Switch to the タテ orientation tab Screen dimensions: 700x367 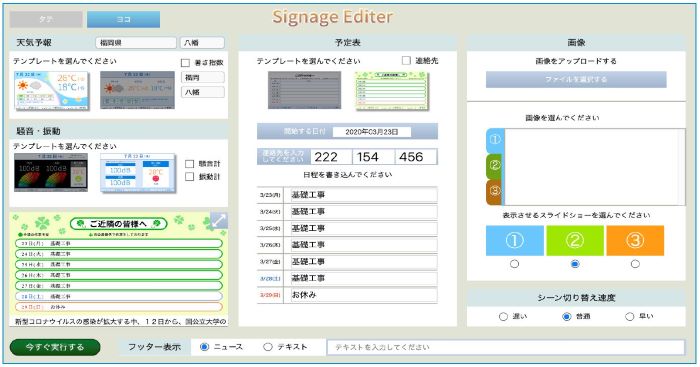tap(46, 20)
